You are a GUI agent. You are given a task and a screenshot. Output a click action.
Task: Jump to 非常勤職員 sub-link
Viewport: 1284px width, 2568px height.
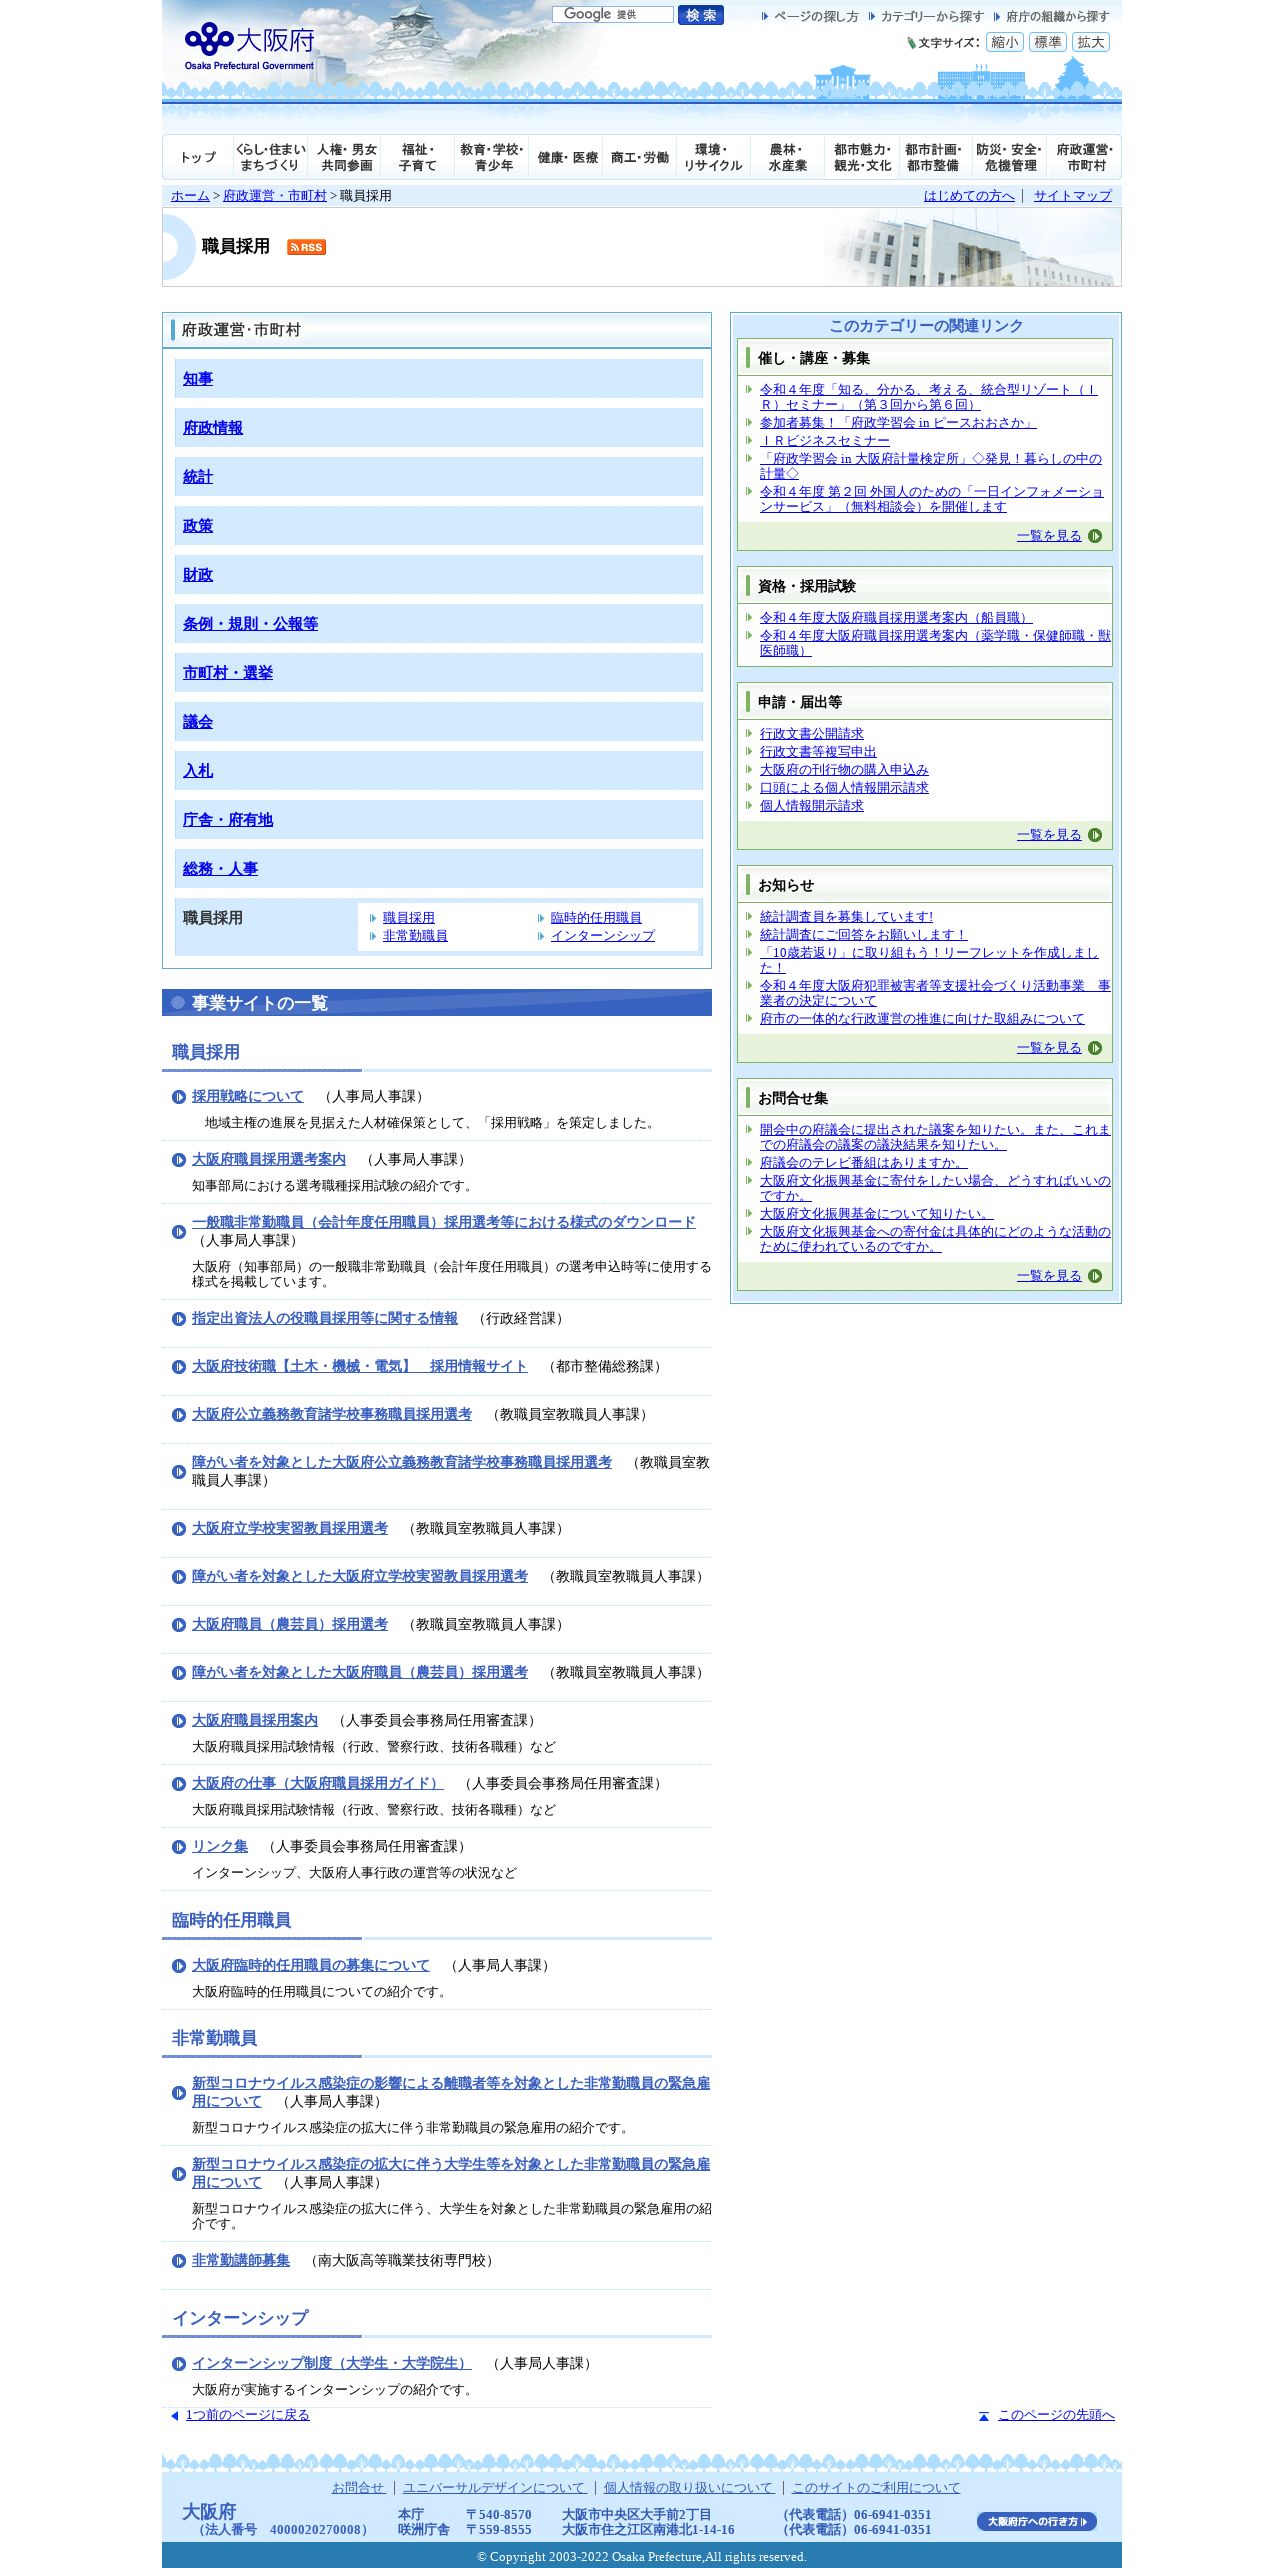click(415, 936)
